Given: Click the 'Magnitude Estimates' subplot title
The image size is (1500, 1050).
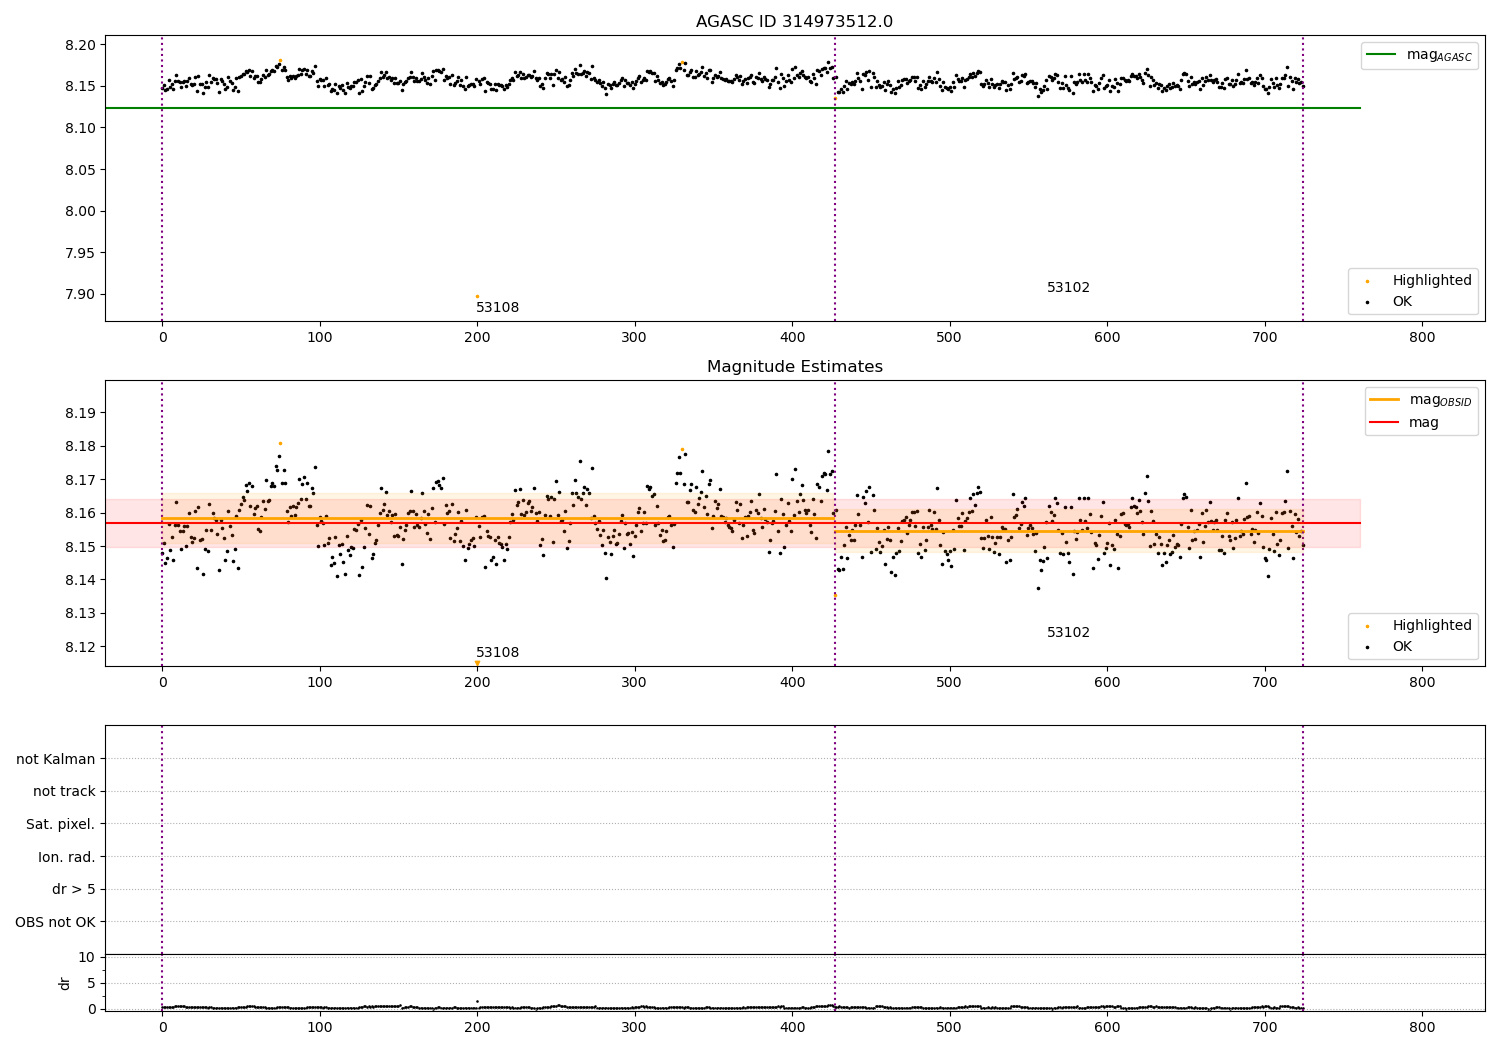Looking at the screenshot, I should (794, 367).
